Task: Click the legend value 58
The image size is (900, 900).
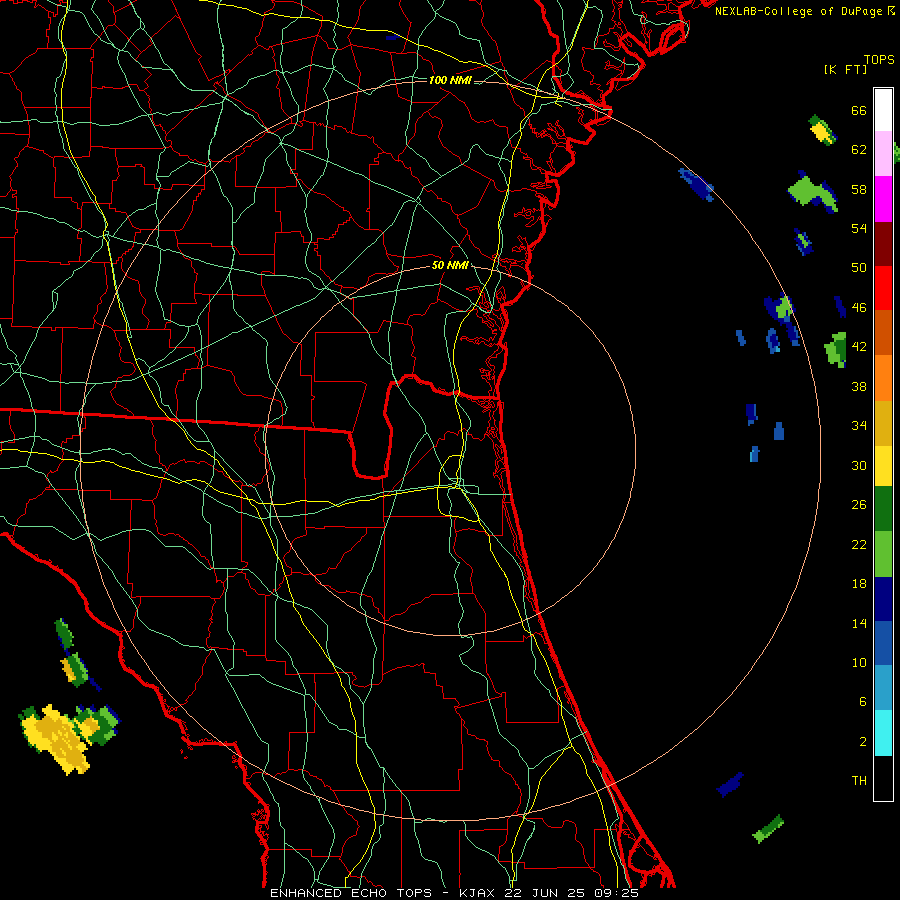Action: pos(859,189)
